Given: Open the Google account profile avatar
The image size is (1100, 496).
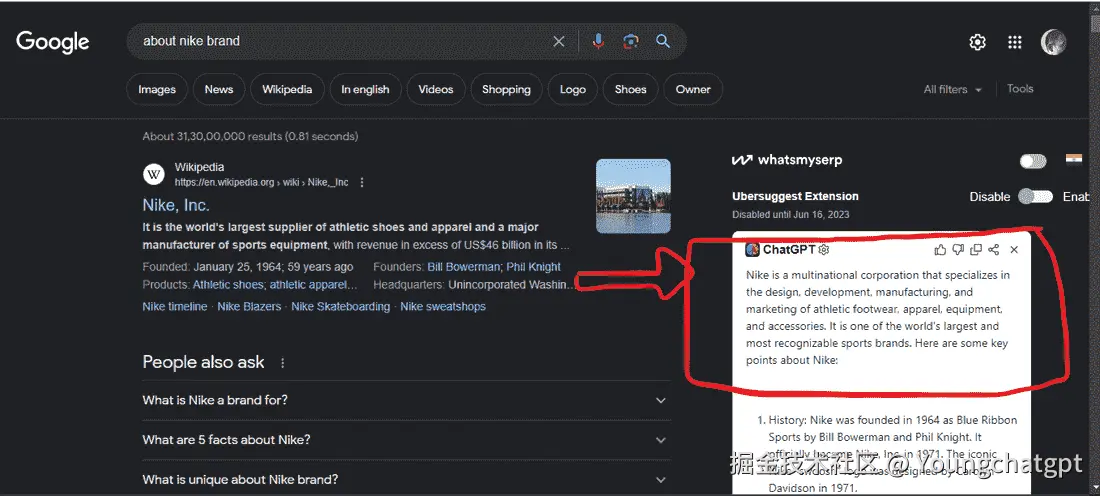Looking at the screenshot, I should click(1054, 42).
